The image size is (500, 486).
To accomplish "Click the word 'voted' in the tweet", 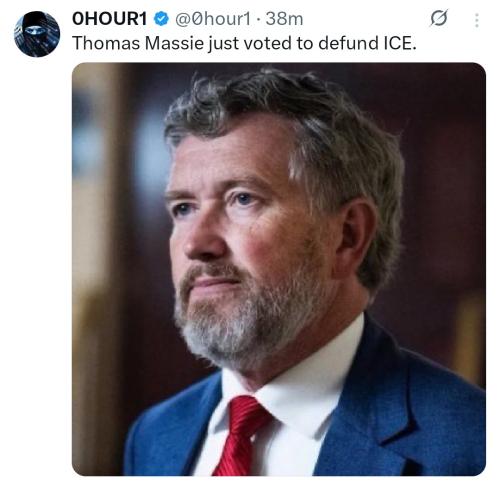I will [x=269, y=43].
